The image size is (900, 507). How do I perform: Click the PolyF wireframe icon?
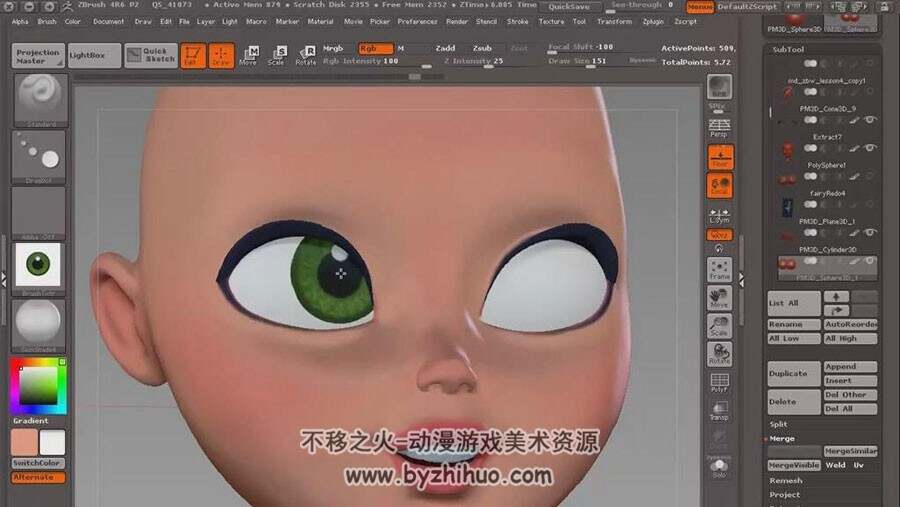tap(719, 382)
